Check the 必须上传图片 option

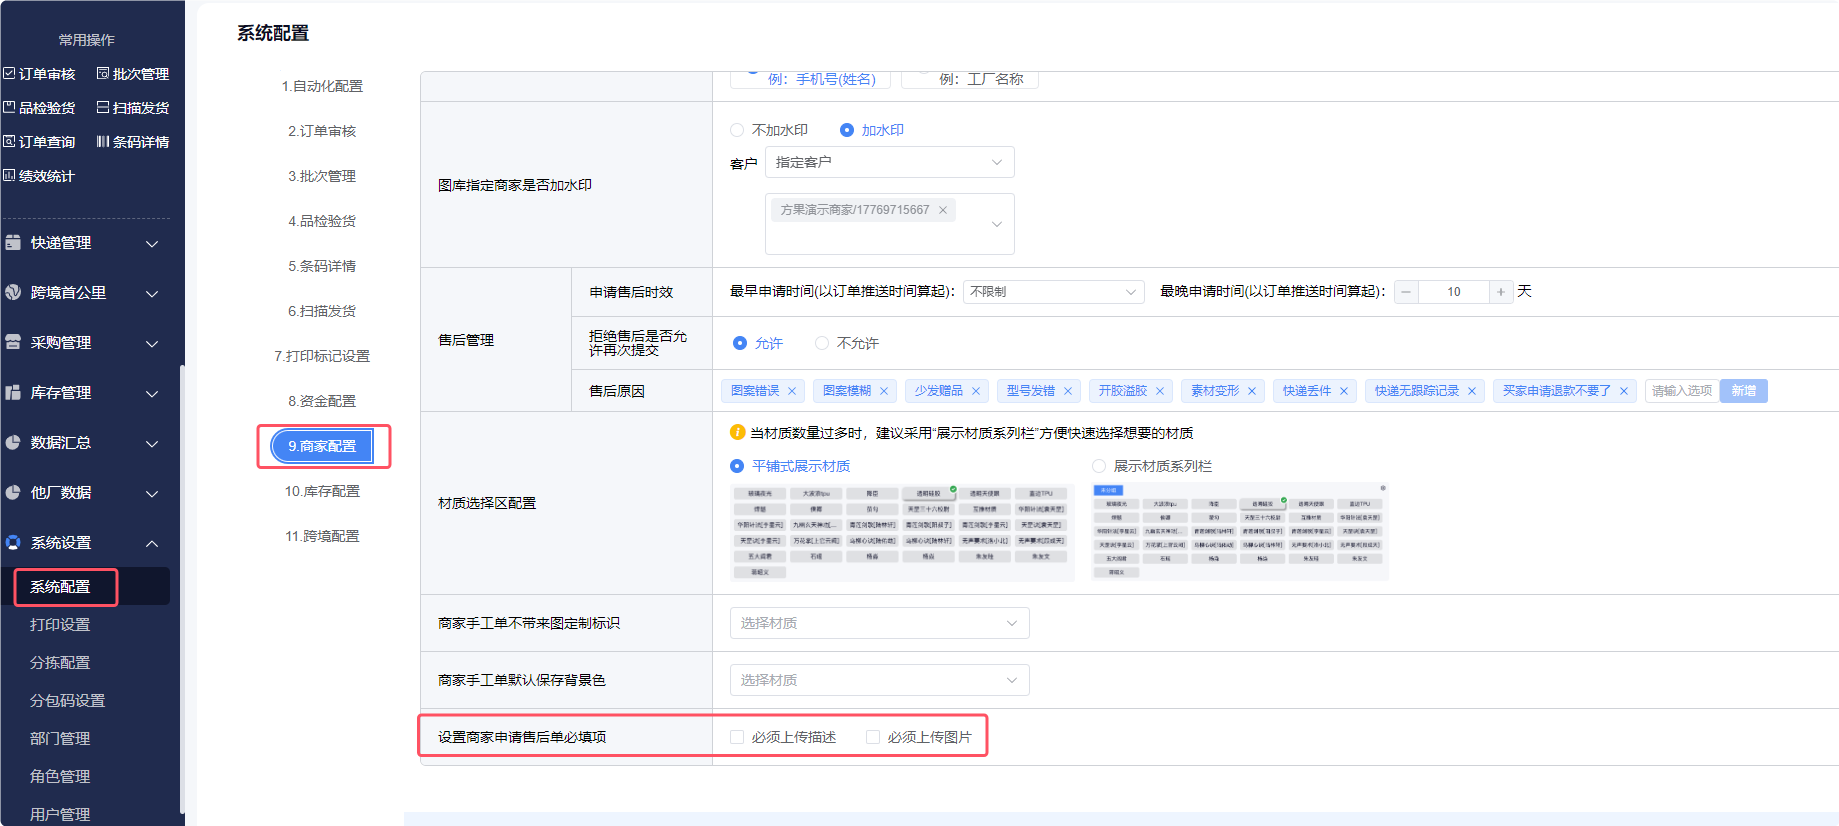pyautogui.click(x=873, y=737)
